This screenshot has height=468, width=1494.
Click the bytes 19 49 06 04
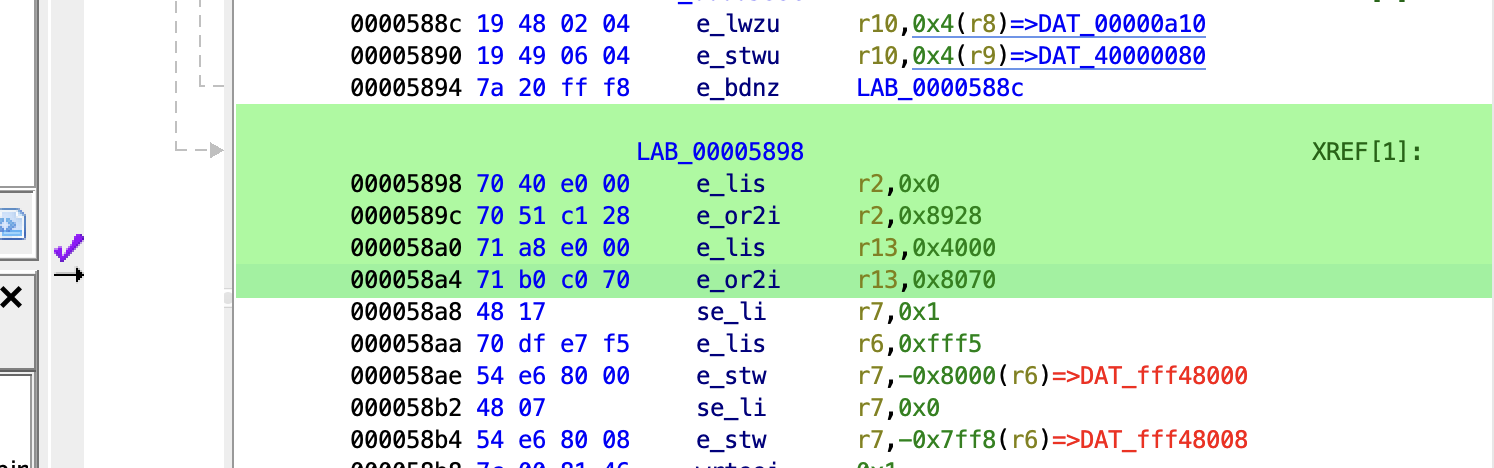[553, 56]
